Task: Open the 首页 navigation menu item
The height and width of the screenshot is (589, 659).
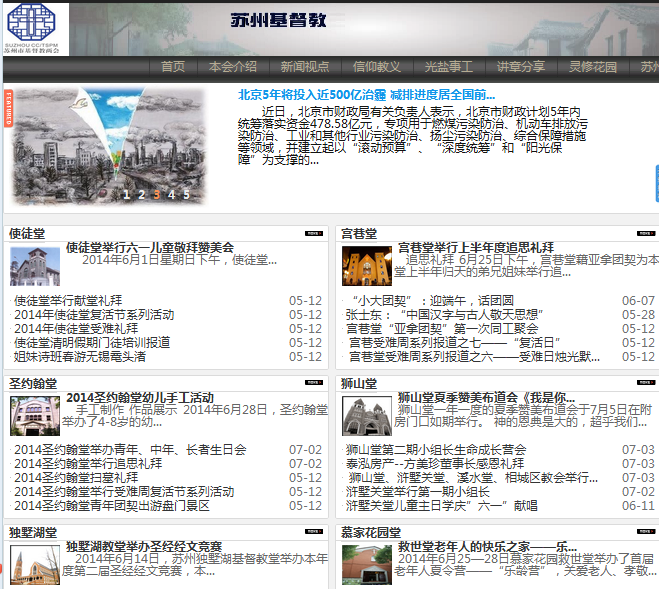Action: 173,67
